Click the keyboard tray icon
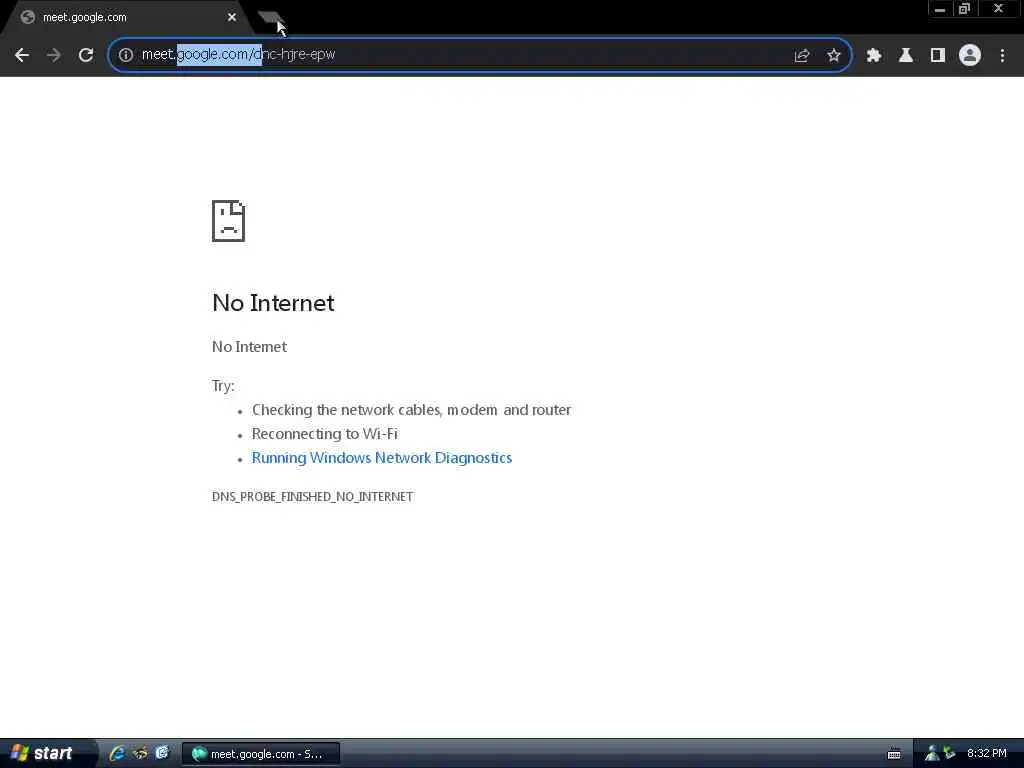The image size is (1024, 768). coord(894,754)
